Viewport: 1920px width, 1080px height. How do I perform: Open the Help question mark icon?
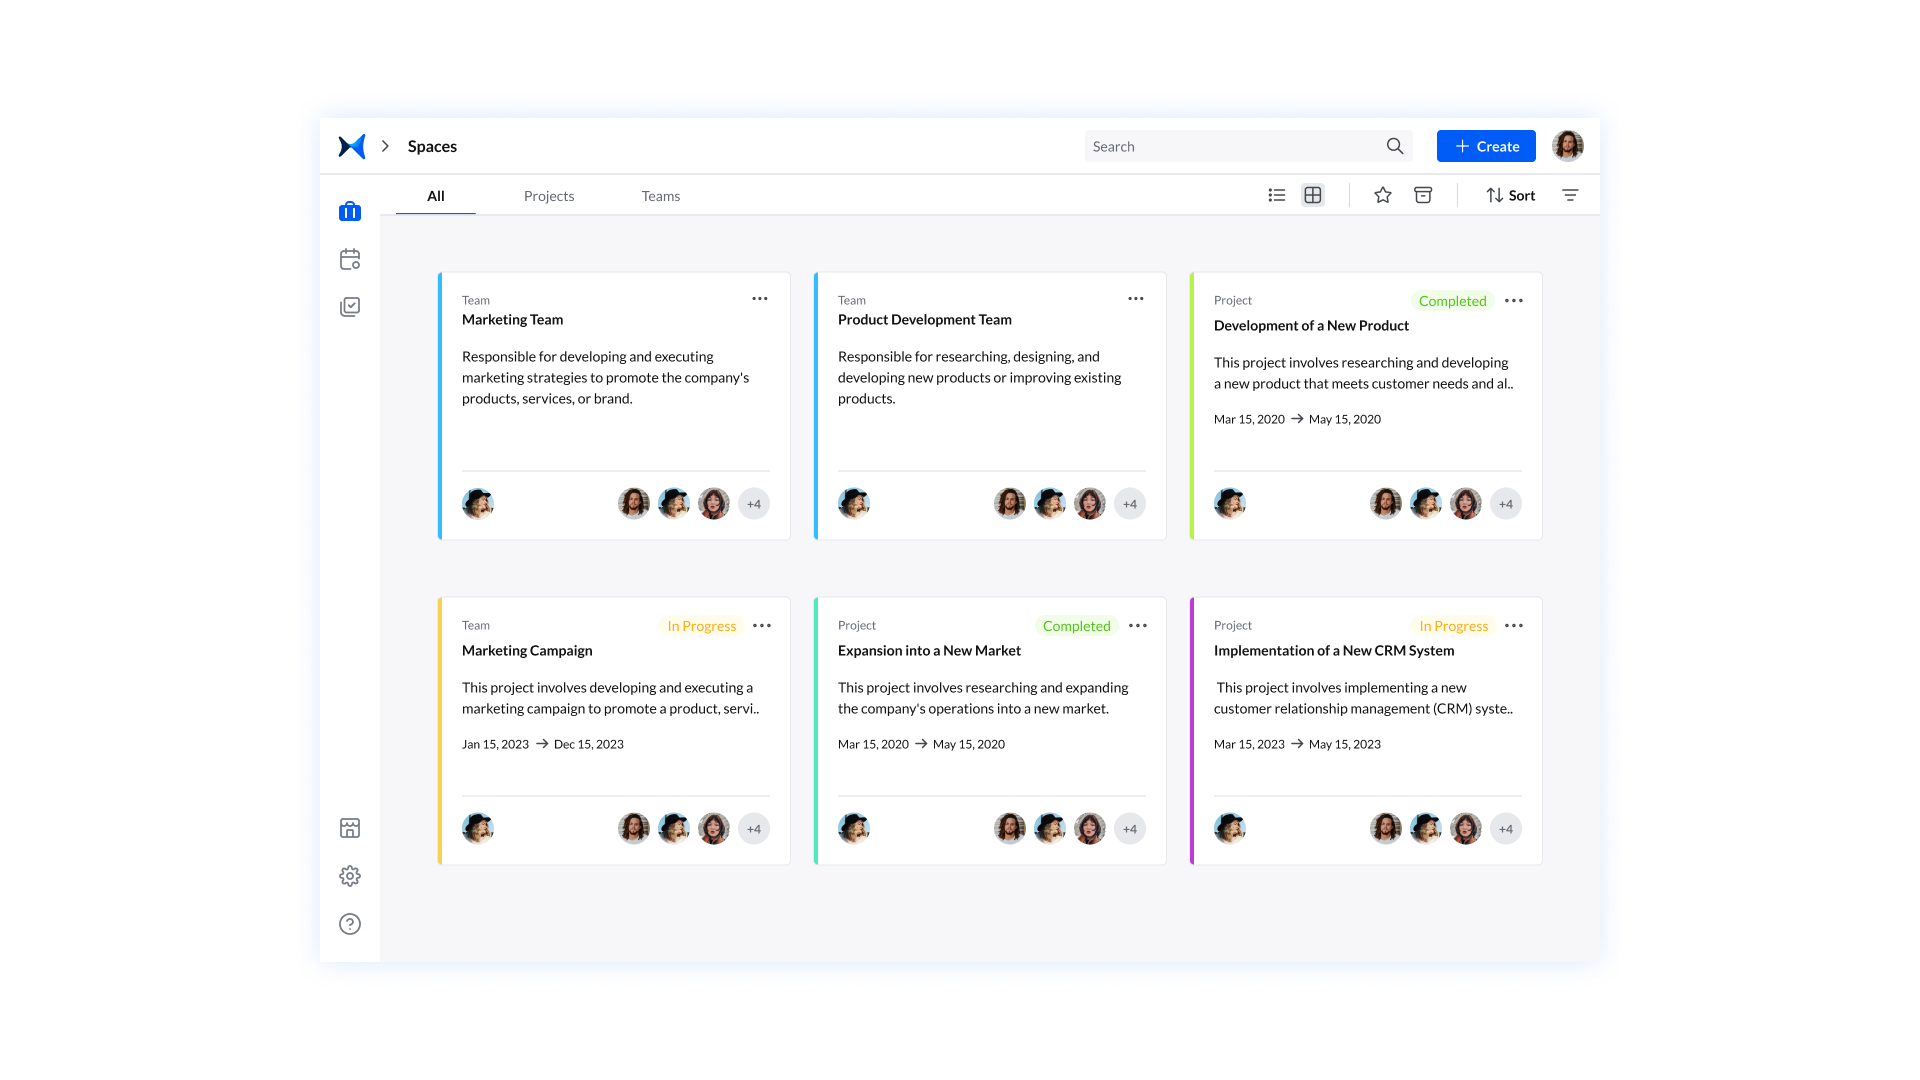tap(349, 923)
